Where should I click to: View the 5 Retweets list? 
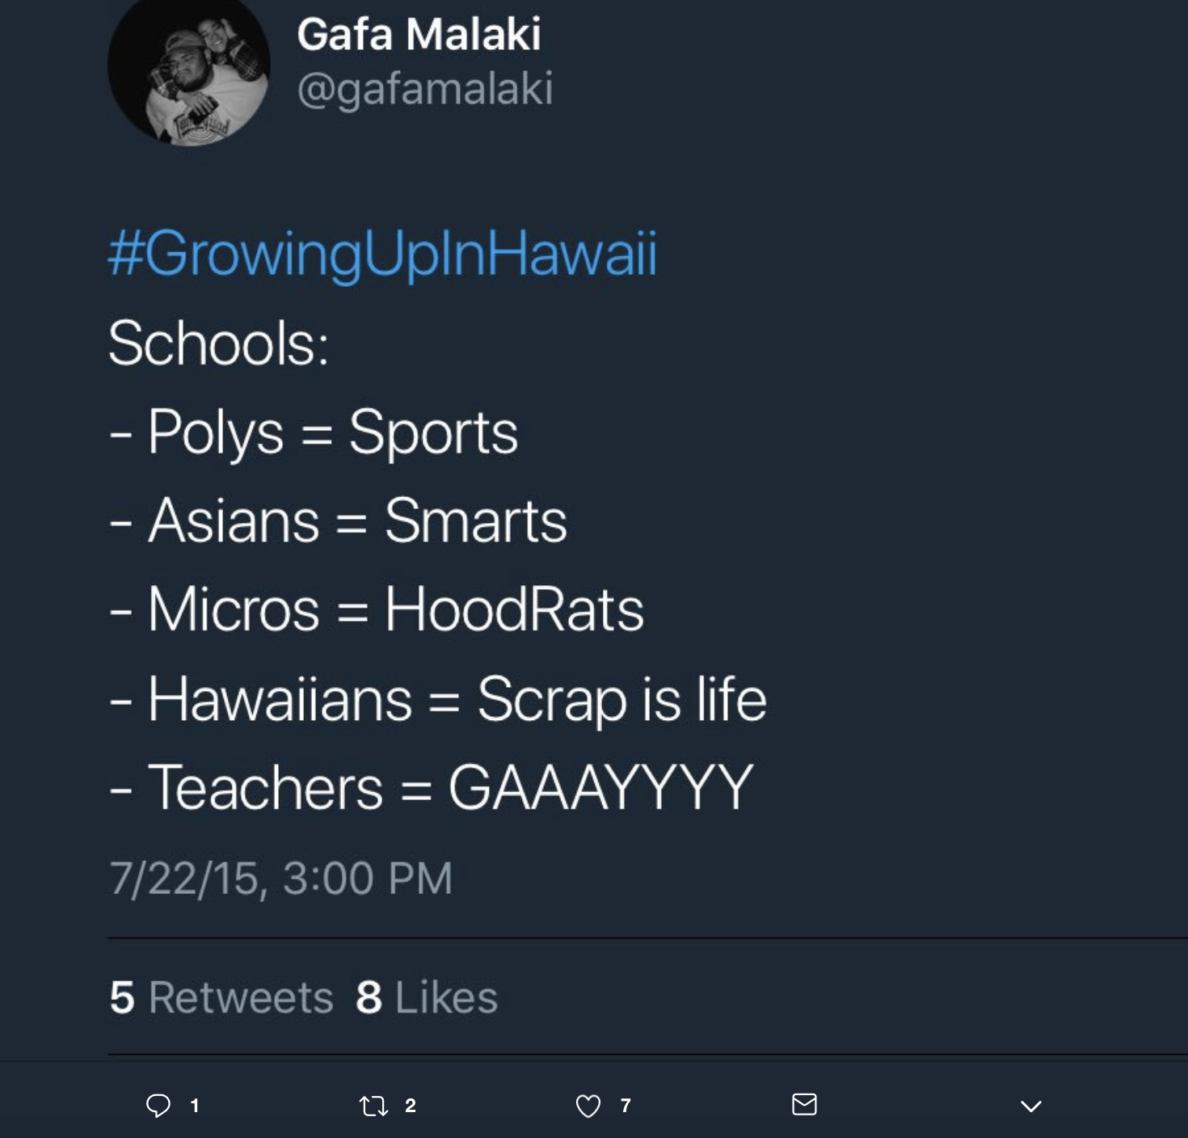(x=220, y=996)
